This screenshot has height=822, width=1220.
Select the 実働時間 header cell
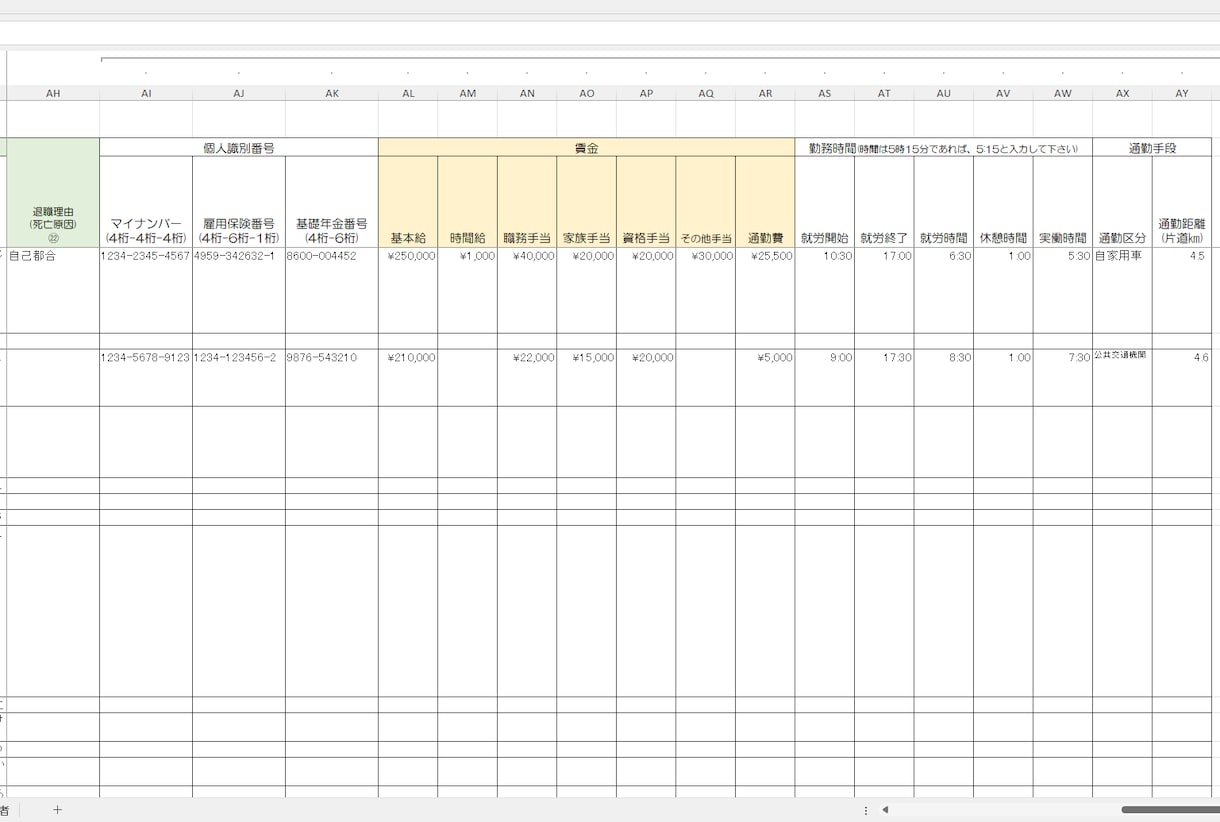click(1063, 202)
